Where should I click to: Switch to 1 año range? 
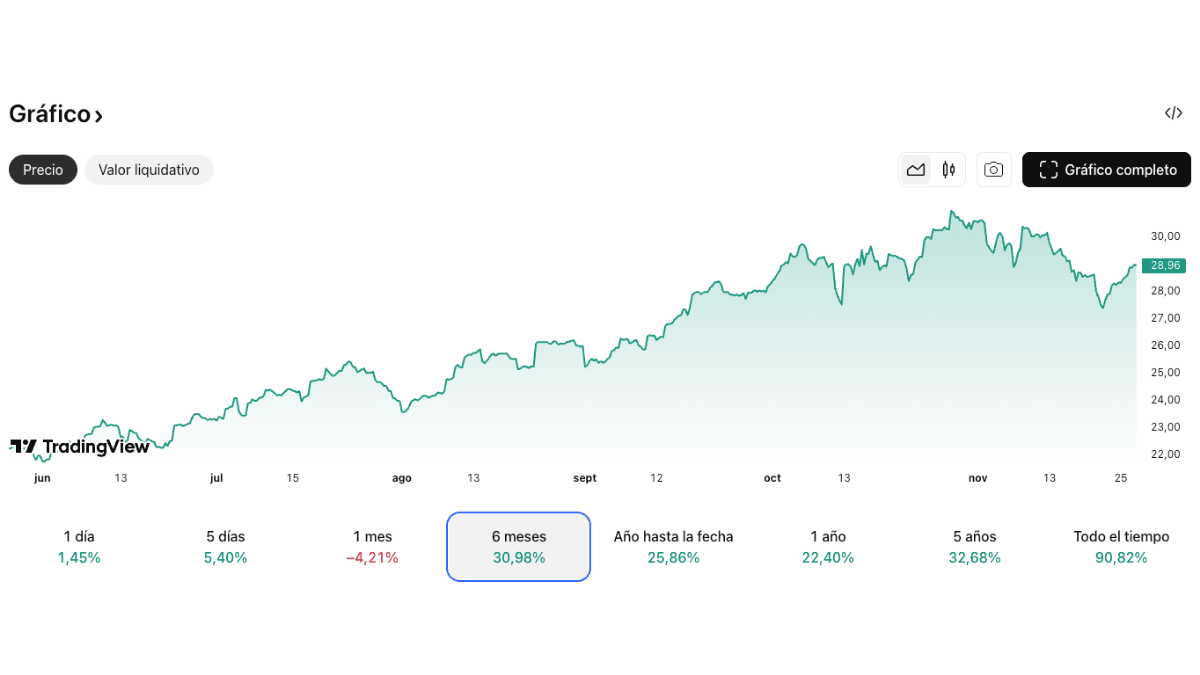tap(828, 547)
